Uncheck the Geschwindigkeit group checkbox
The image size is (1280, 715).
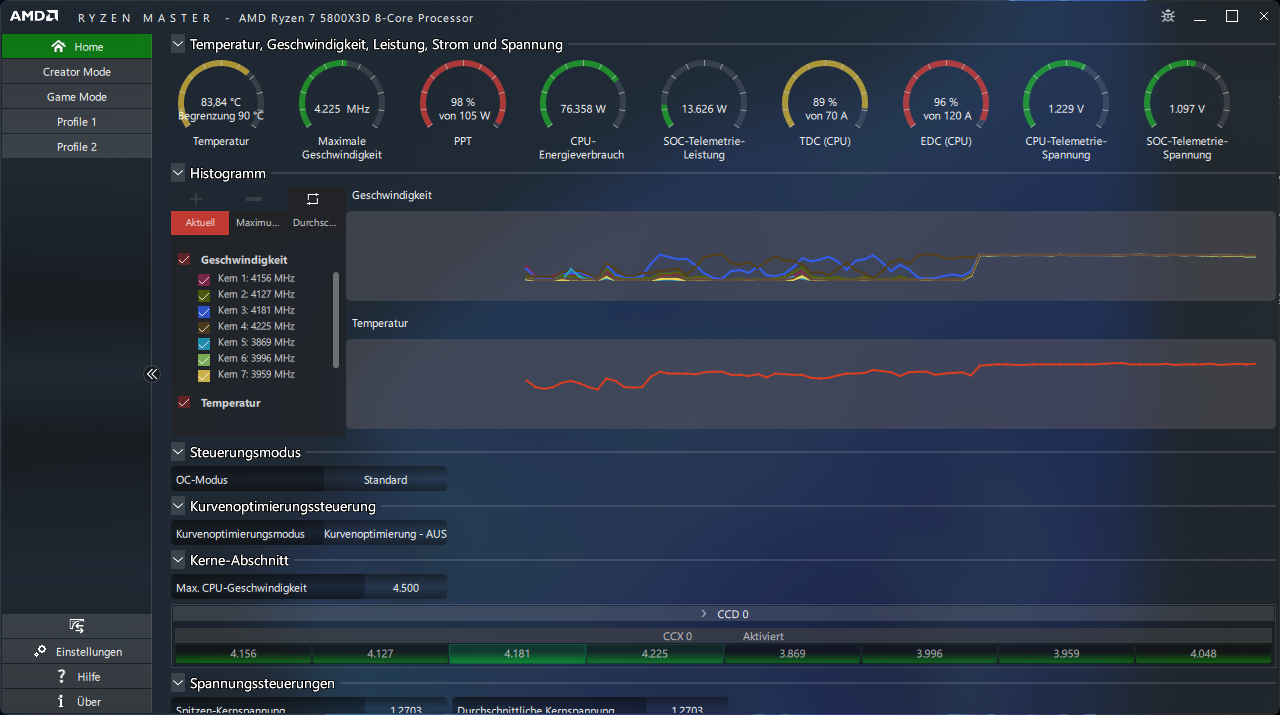pos(184,259)
